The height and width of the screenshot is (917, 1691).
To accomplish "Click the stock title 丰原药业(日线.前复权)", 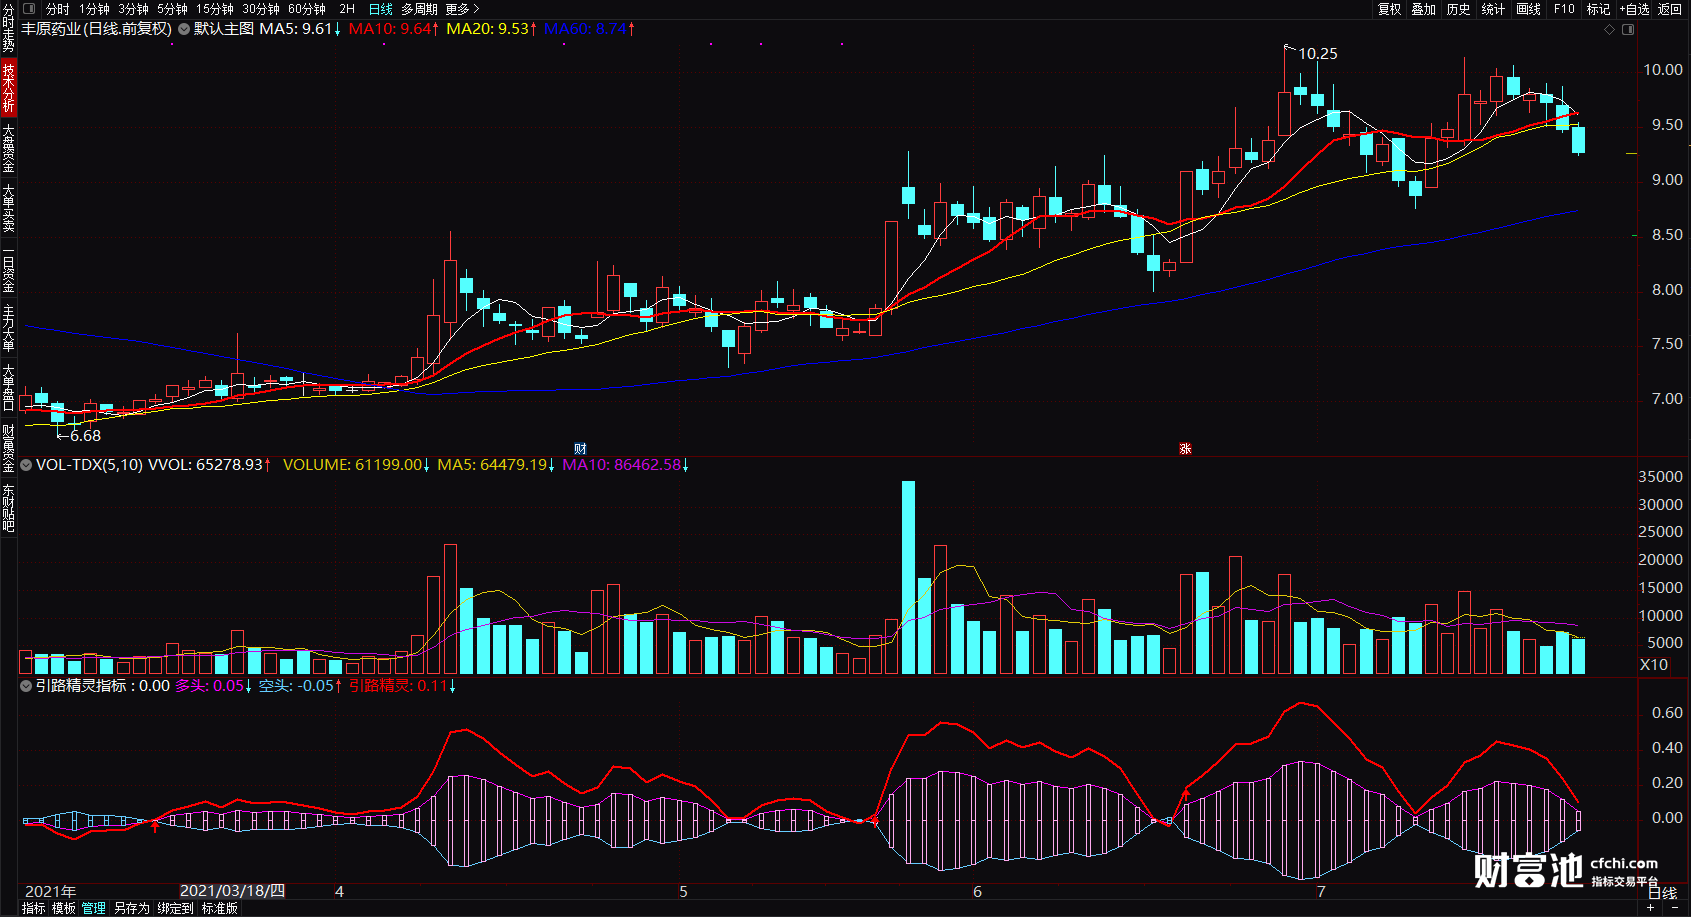I will 97,29.
